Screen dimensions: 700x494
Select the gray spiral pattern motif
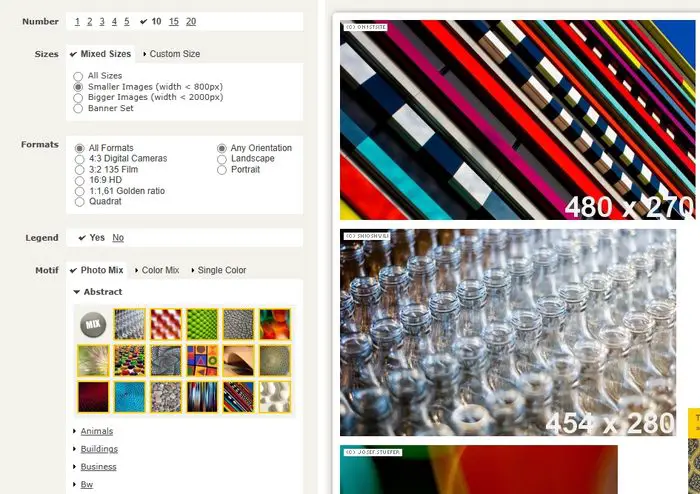coord(166,361)
